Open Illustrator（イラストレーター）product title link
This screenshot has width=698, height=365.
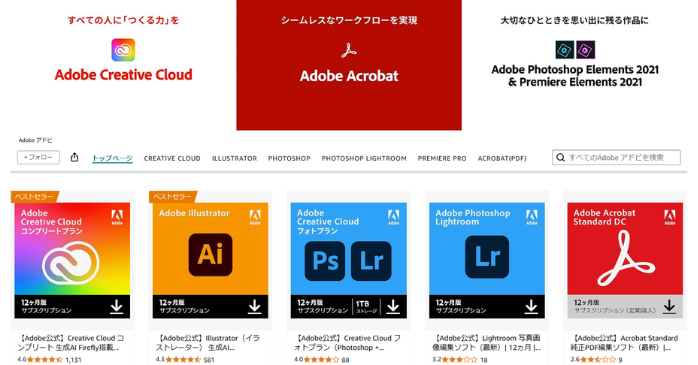pos(209,343)
